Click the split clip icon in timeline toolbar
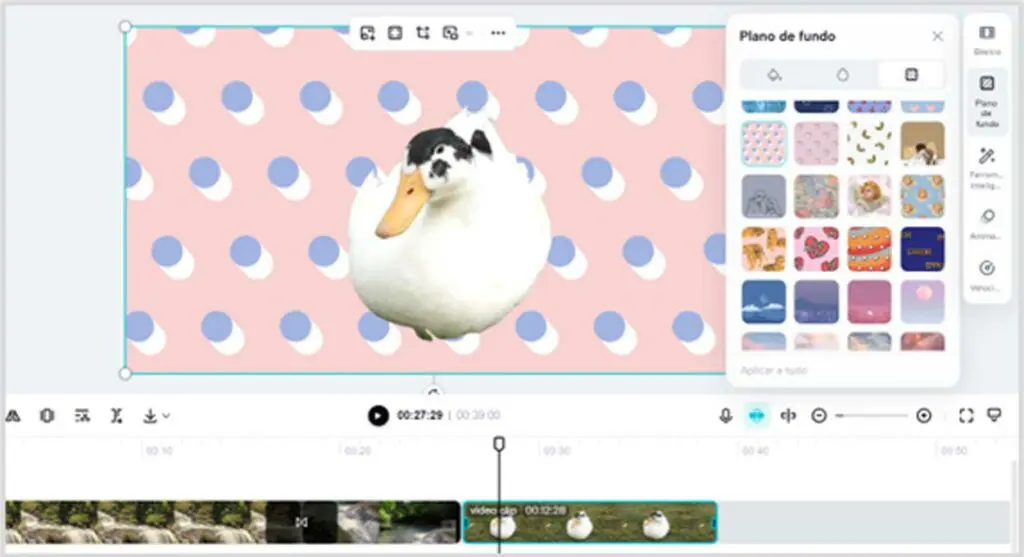 click(116, 416)
